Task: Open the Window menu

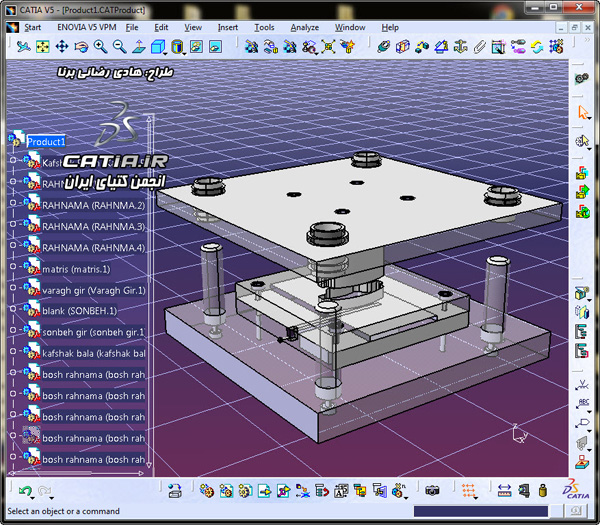Action: click(350, 28)
